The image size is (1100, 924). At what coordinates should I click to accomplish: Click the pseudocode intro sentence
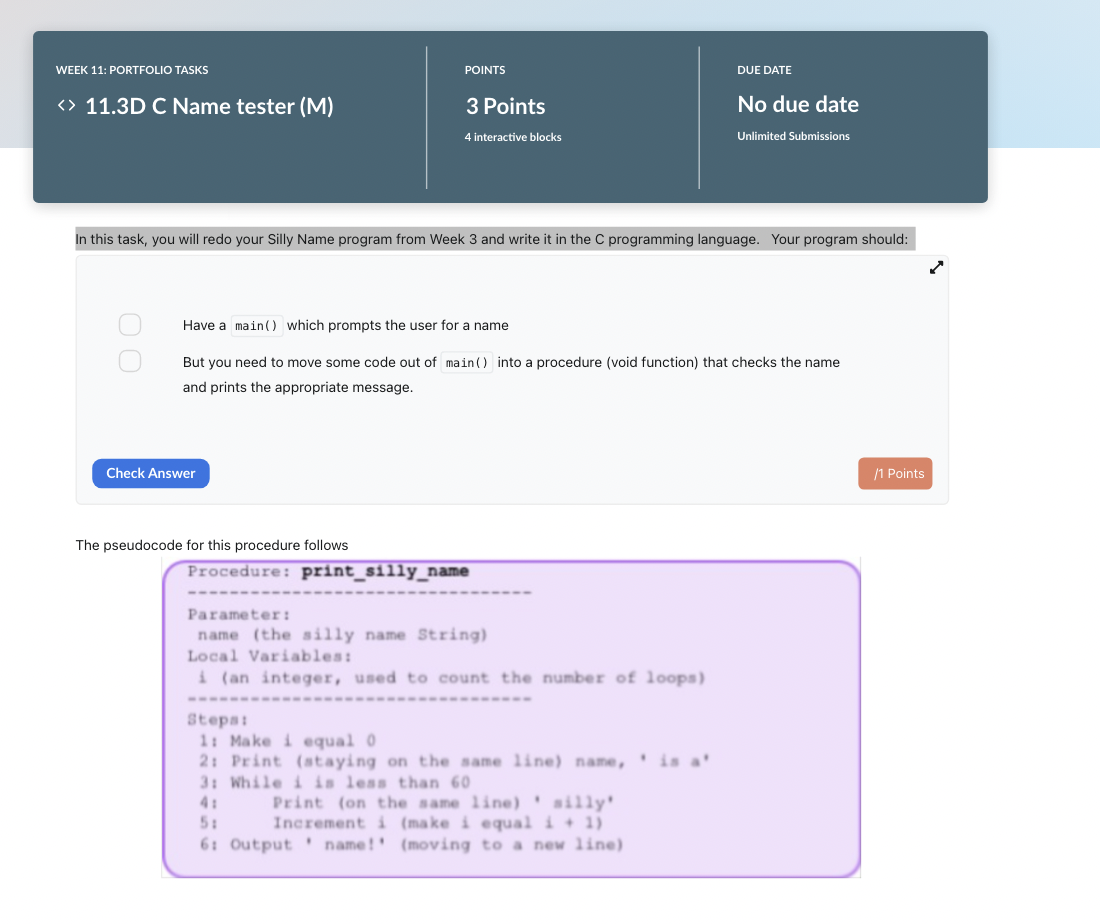pos(211,545)
